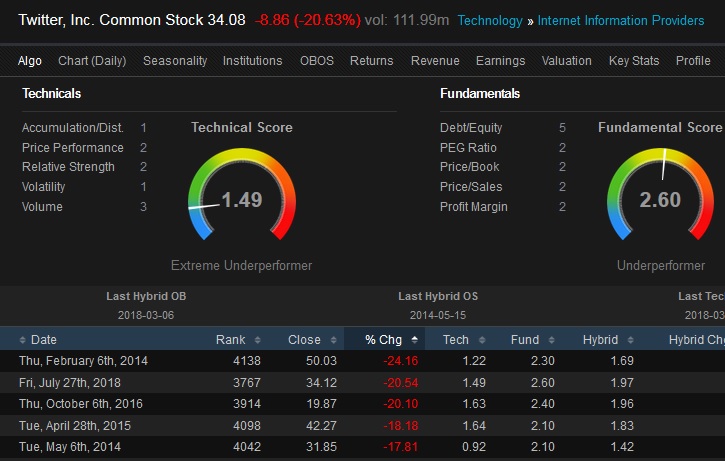725x461 pixels.
Task: Click the close price 19.87
Action: tap(321, 404)
